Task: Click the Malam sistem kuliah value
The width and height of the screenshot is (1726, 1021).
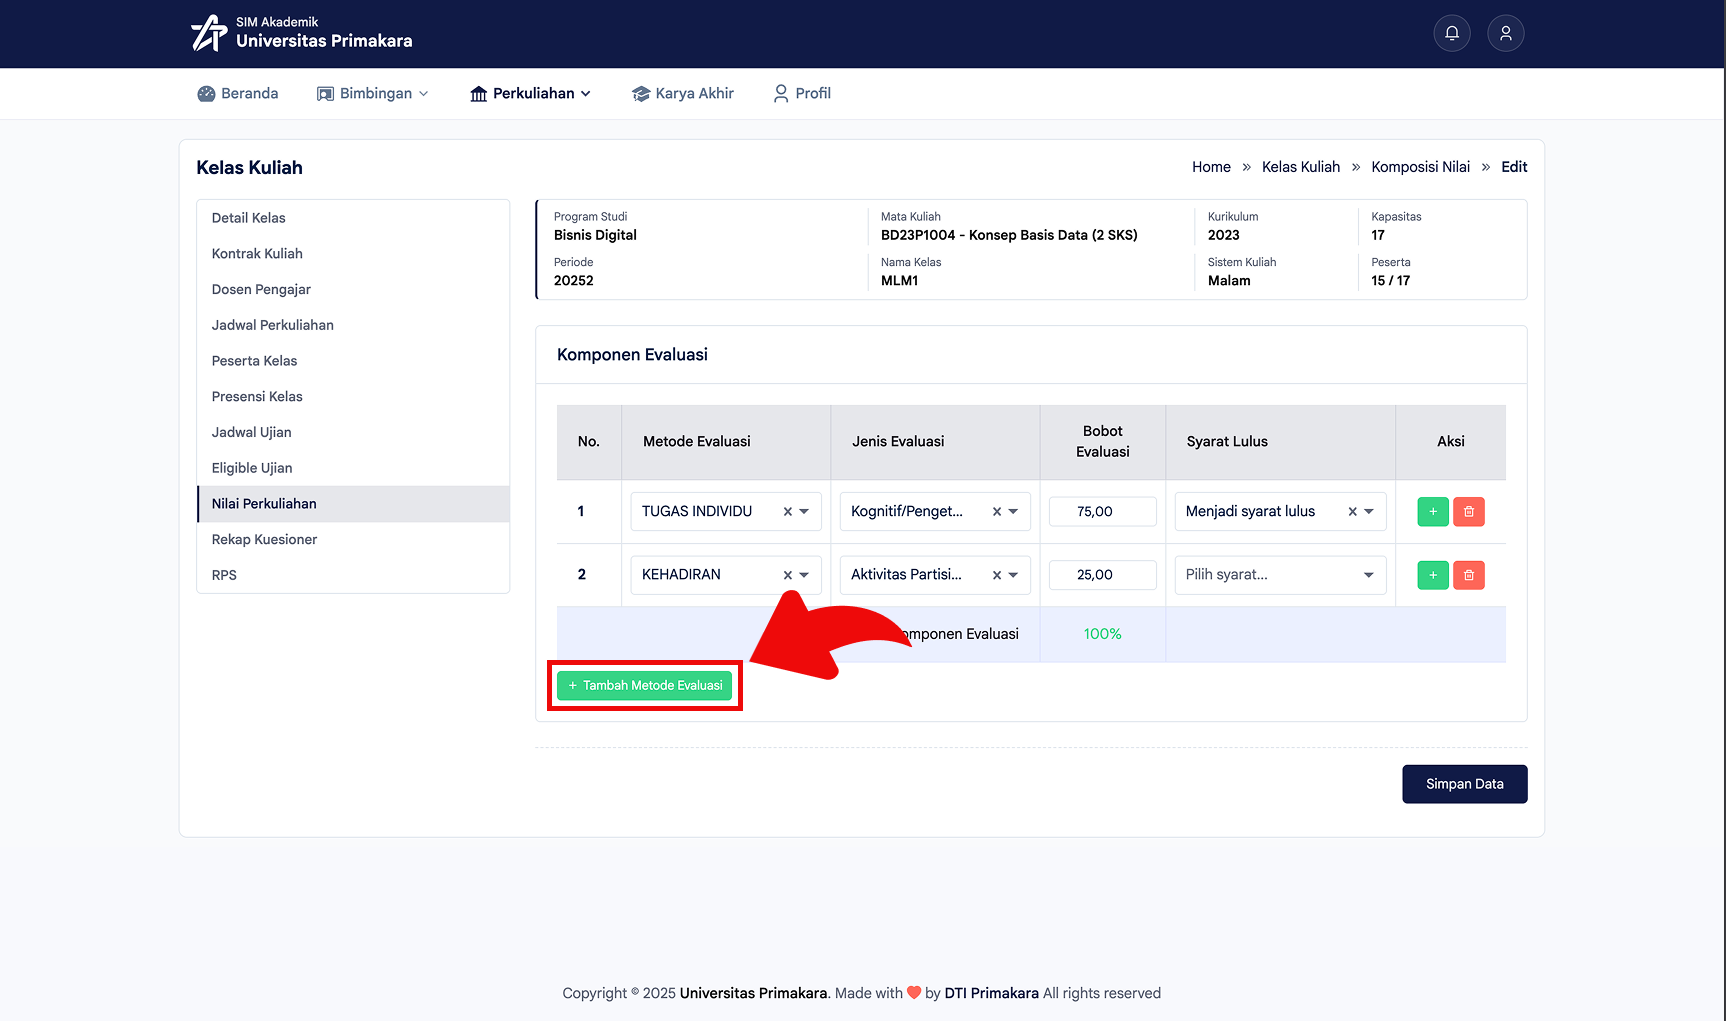Action: pos(1229,281)
